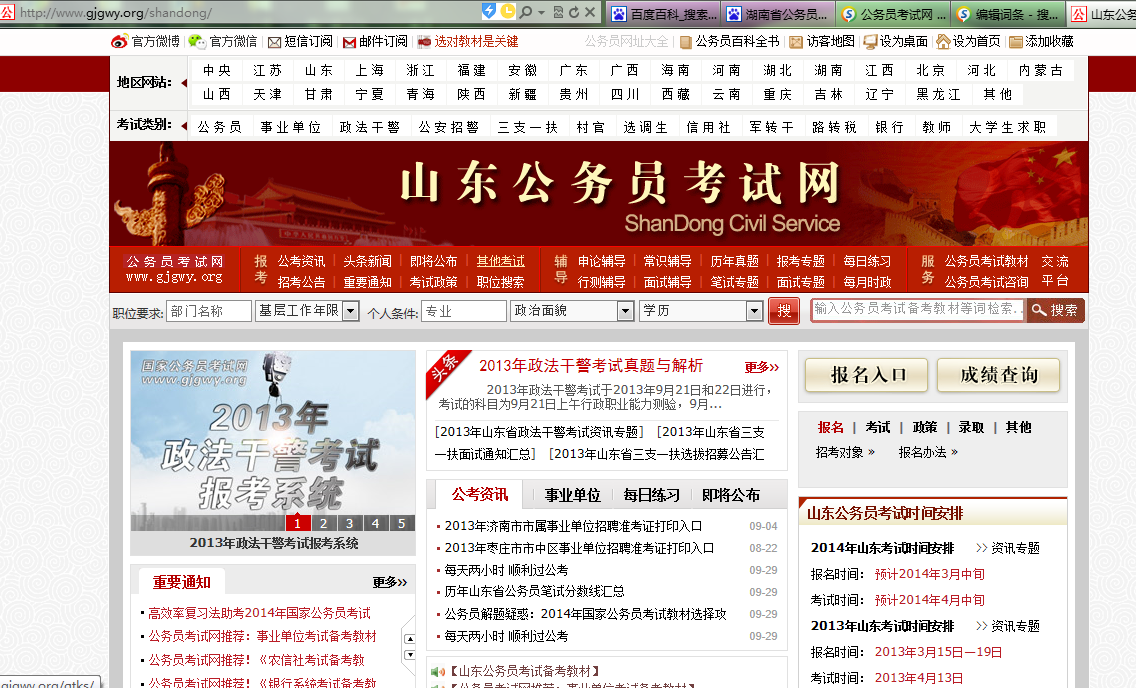Image resolution: width=1136 pixels, height=688 pixels.
Task: Click the 设为首页 house icon
Action: click(943, 41)
